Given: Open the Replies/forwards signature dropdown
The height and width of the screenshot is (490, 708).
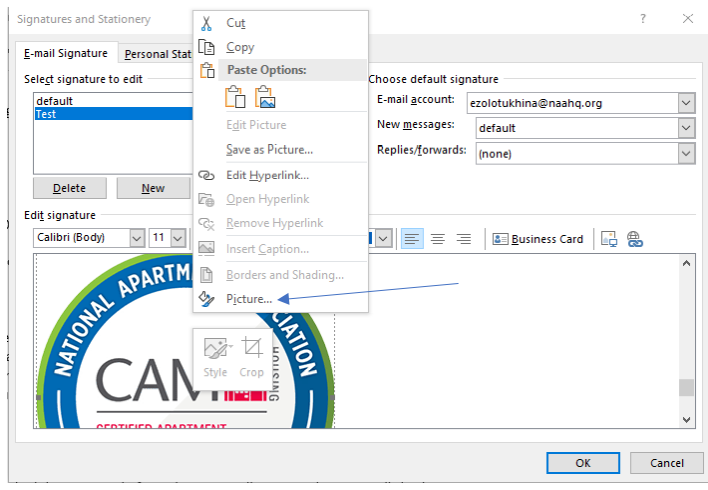Looking at the screenshot, I should [x=686, y=154].
